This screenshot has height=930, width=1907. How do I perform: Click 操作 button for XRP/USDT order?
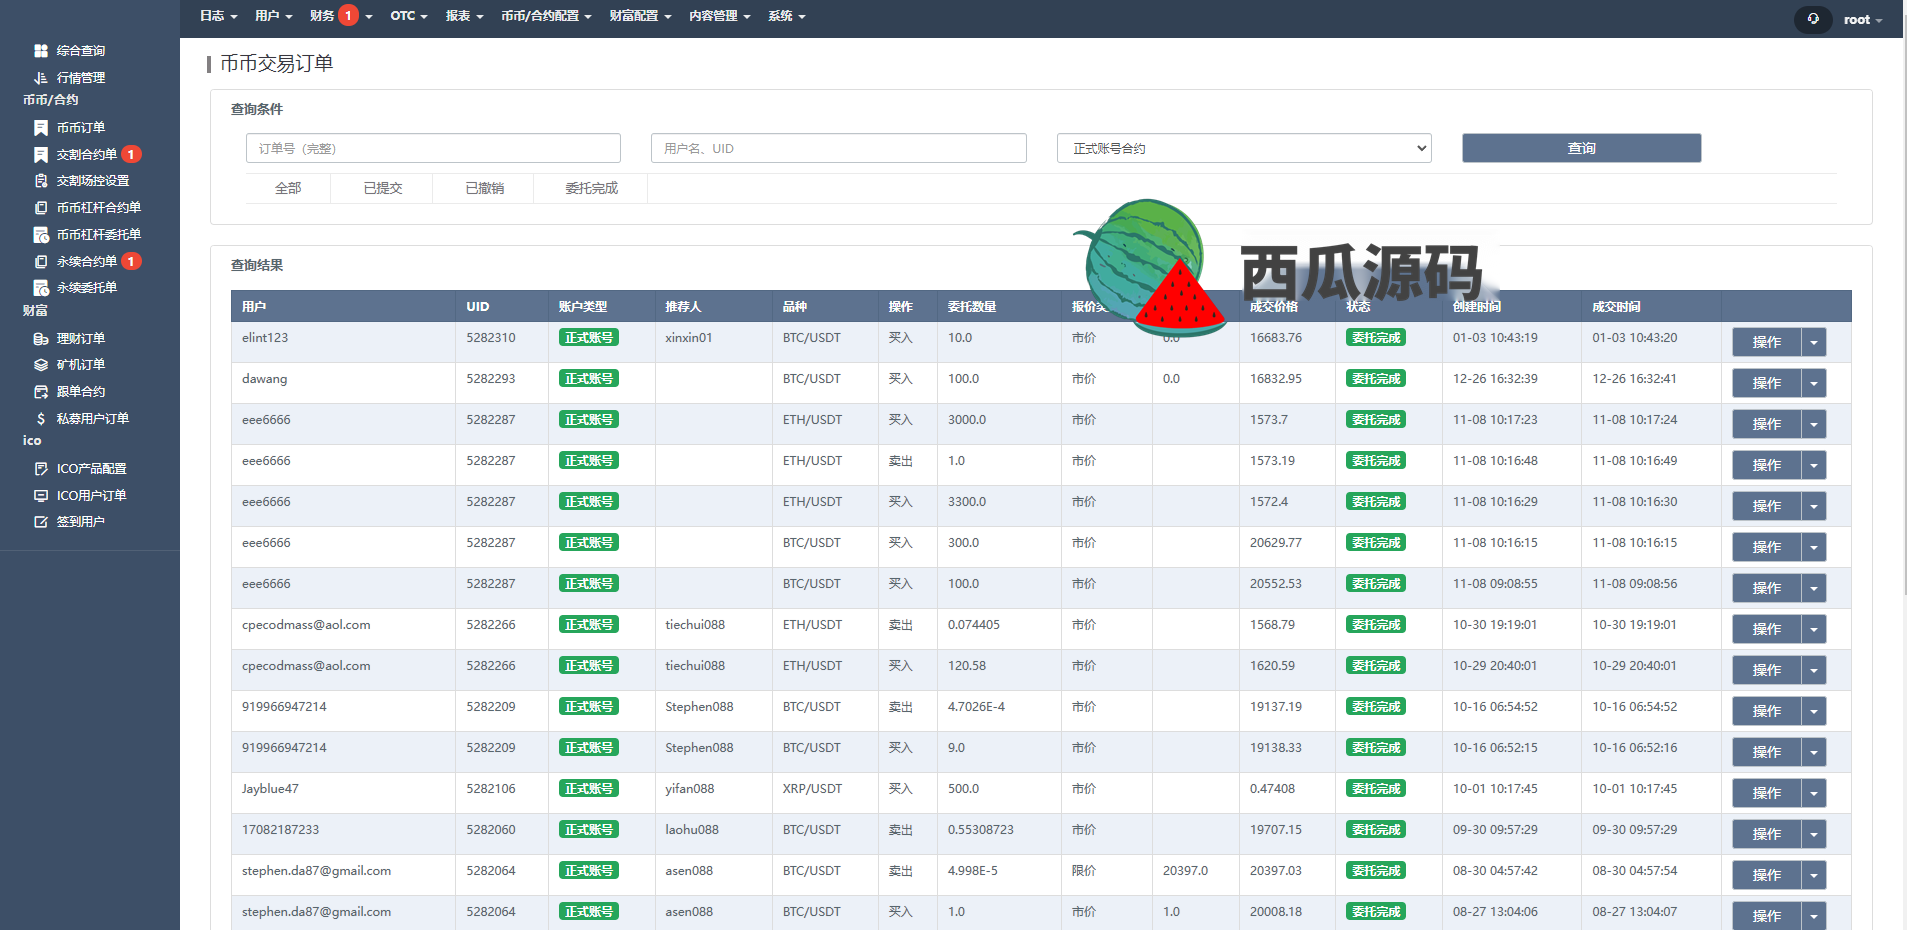click(x=1766, y=793)
